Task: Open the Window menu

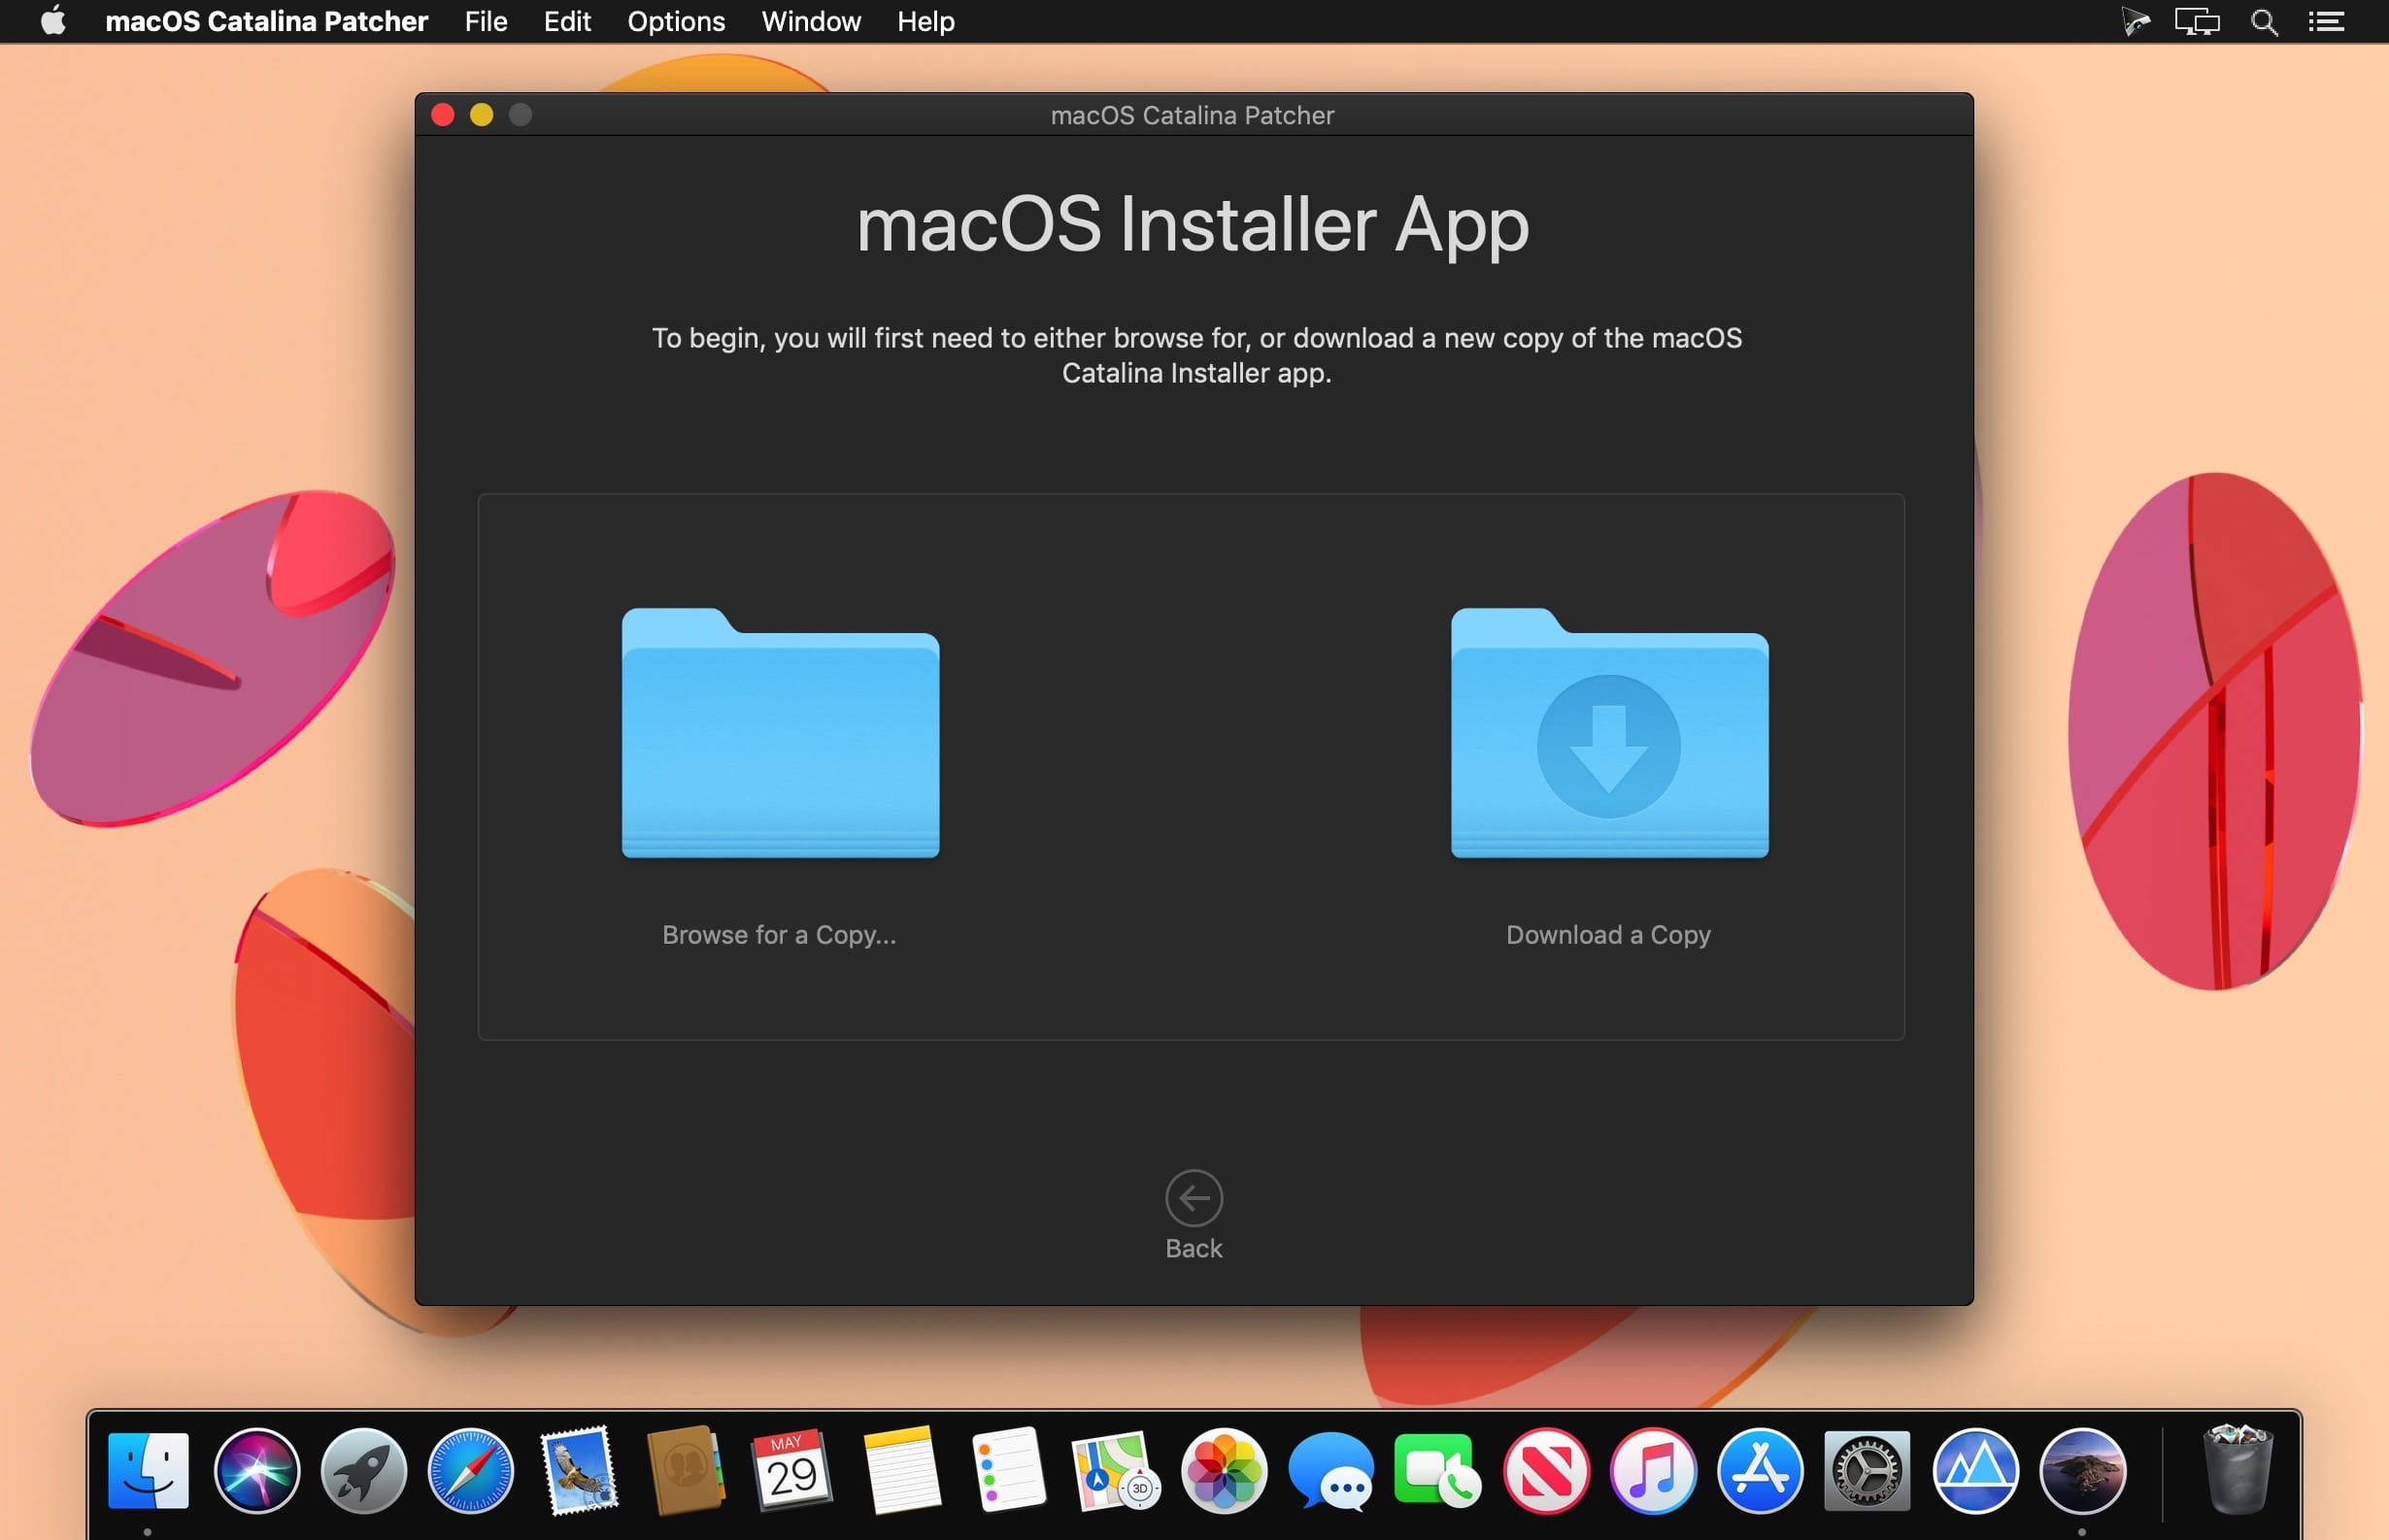Action: (811, 21)
